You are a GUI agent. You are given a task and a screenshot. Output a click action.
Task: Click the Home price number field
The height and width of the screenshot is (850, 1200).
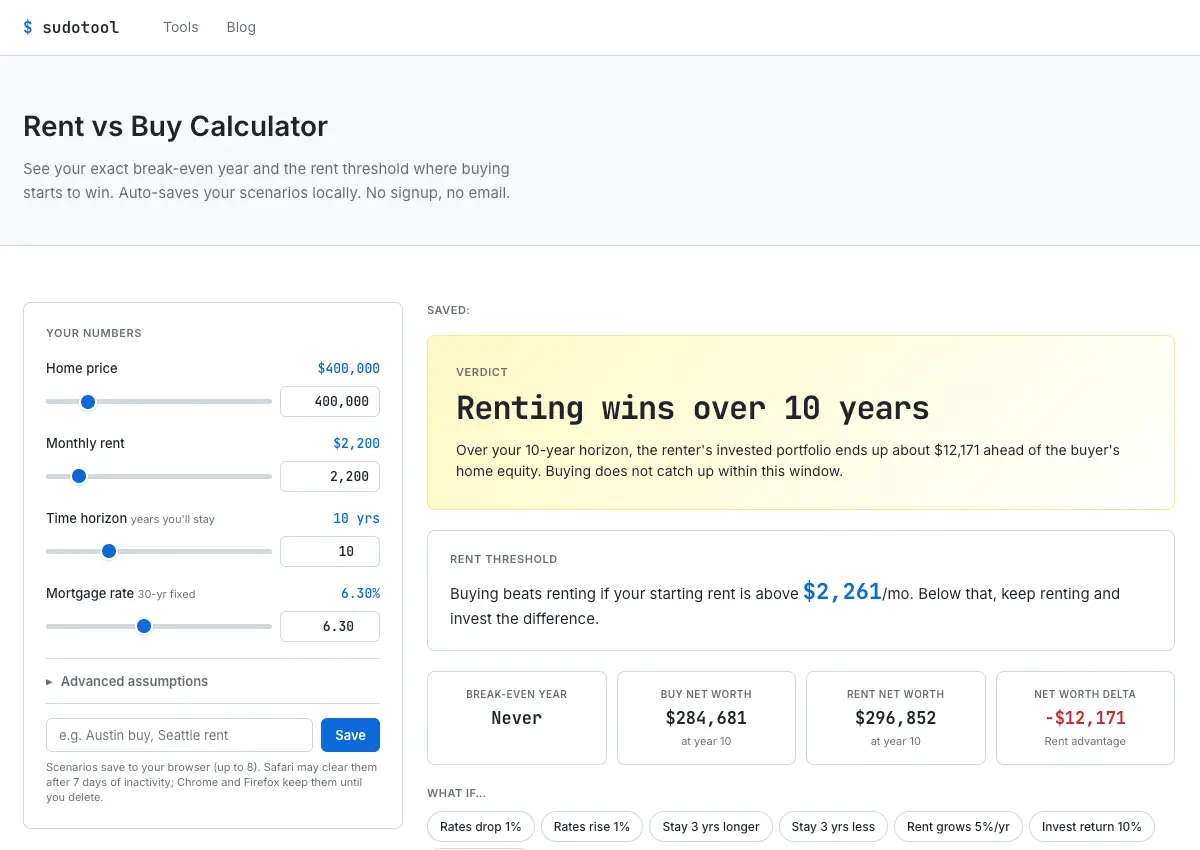click(330, 401)
